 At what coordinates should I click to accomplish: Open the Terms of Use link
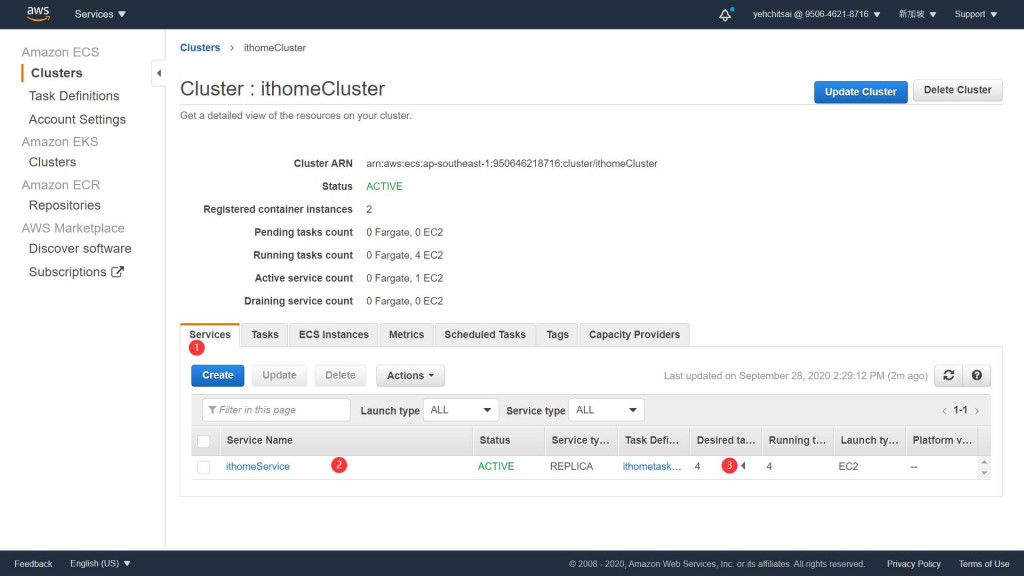coord(984,564)
